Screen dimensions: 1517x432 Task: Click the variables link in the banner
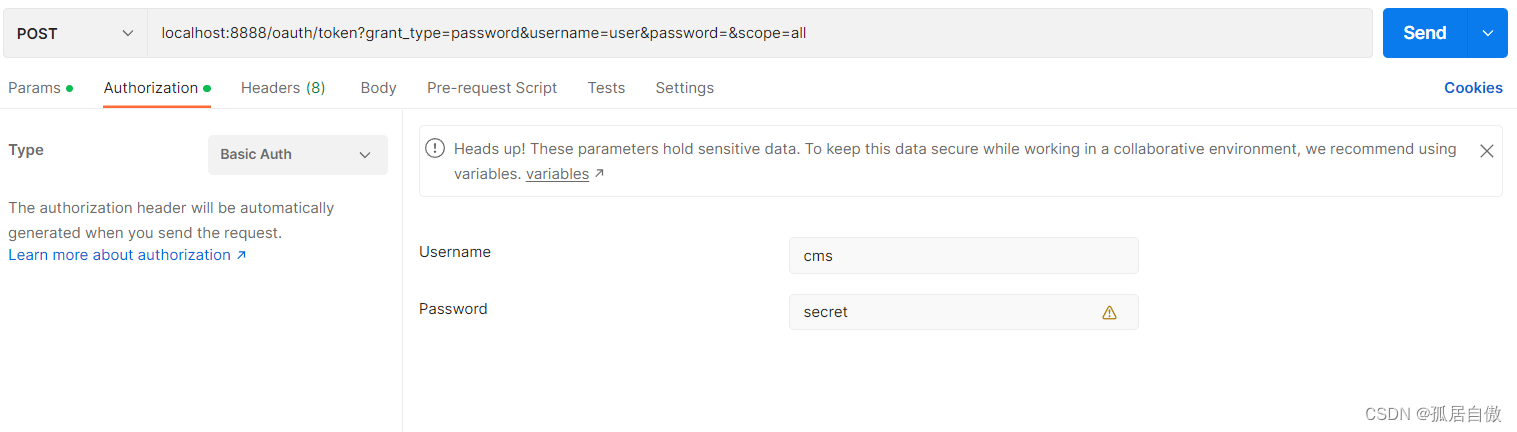pyautogui.click(x=557, y=174)
